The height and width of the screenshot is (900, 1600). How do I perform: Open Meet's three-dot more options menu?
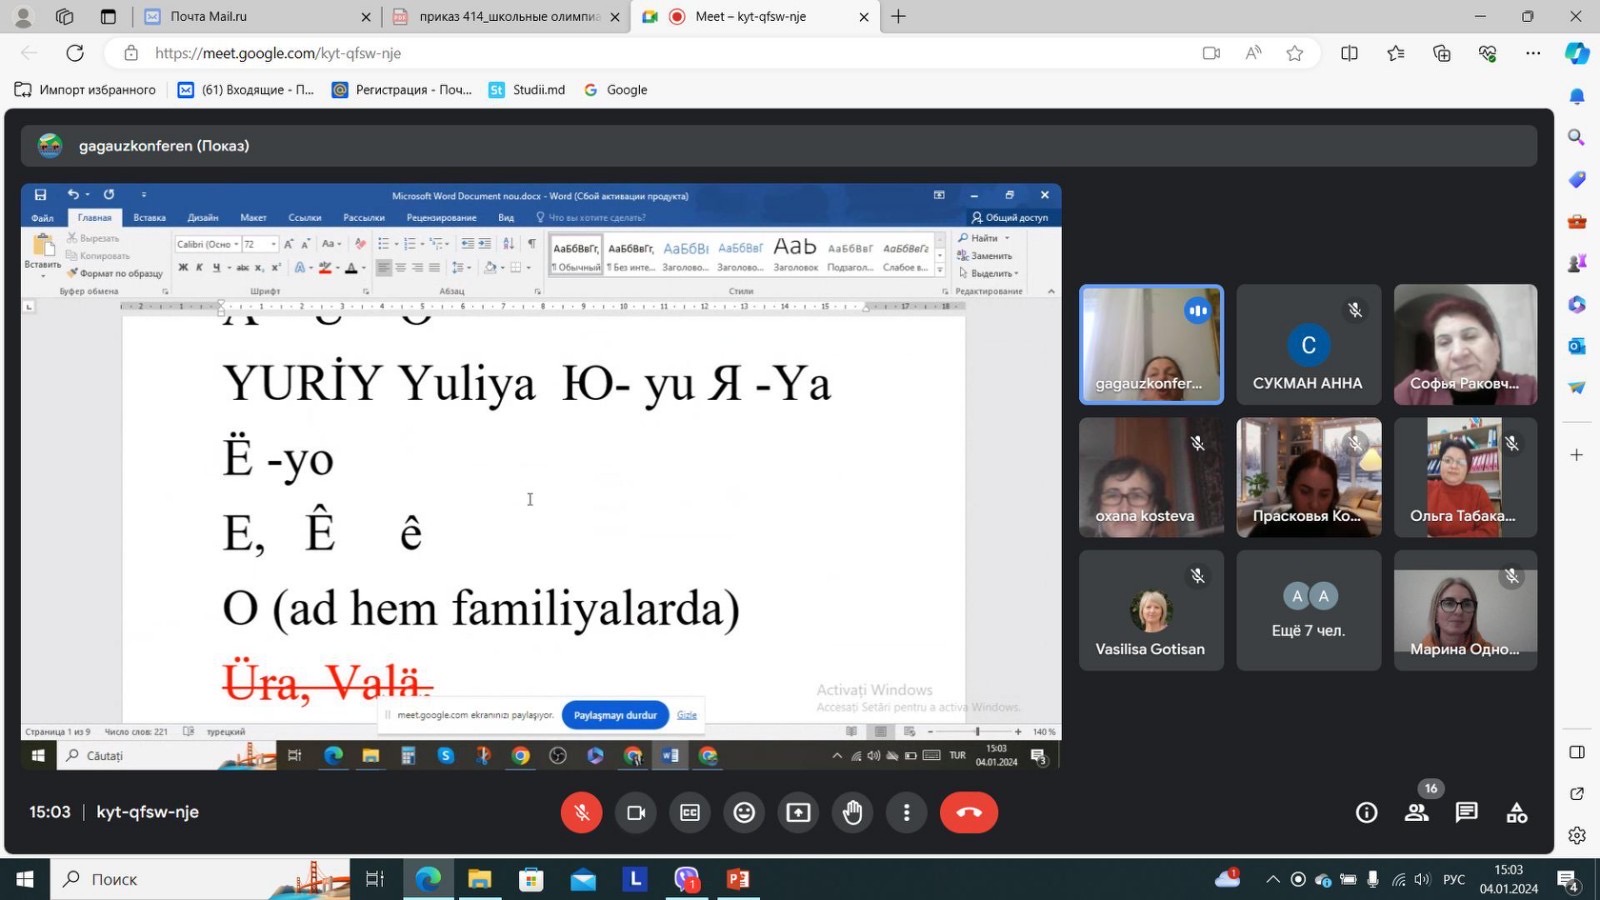906,813
